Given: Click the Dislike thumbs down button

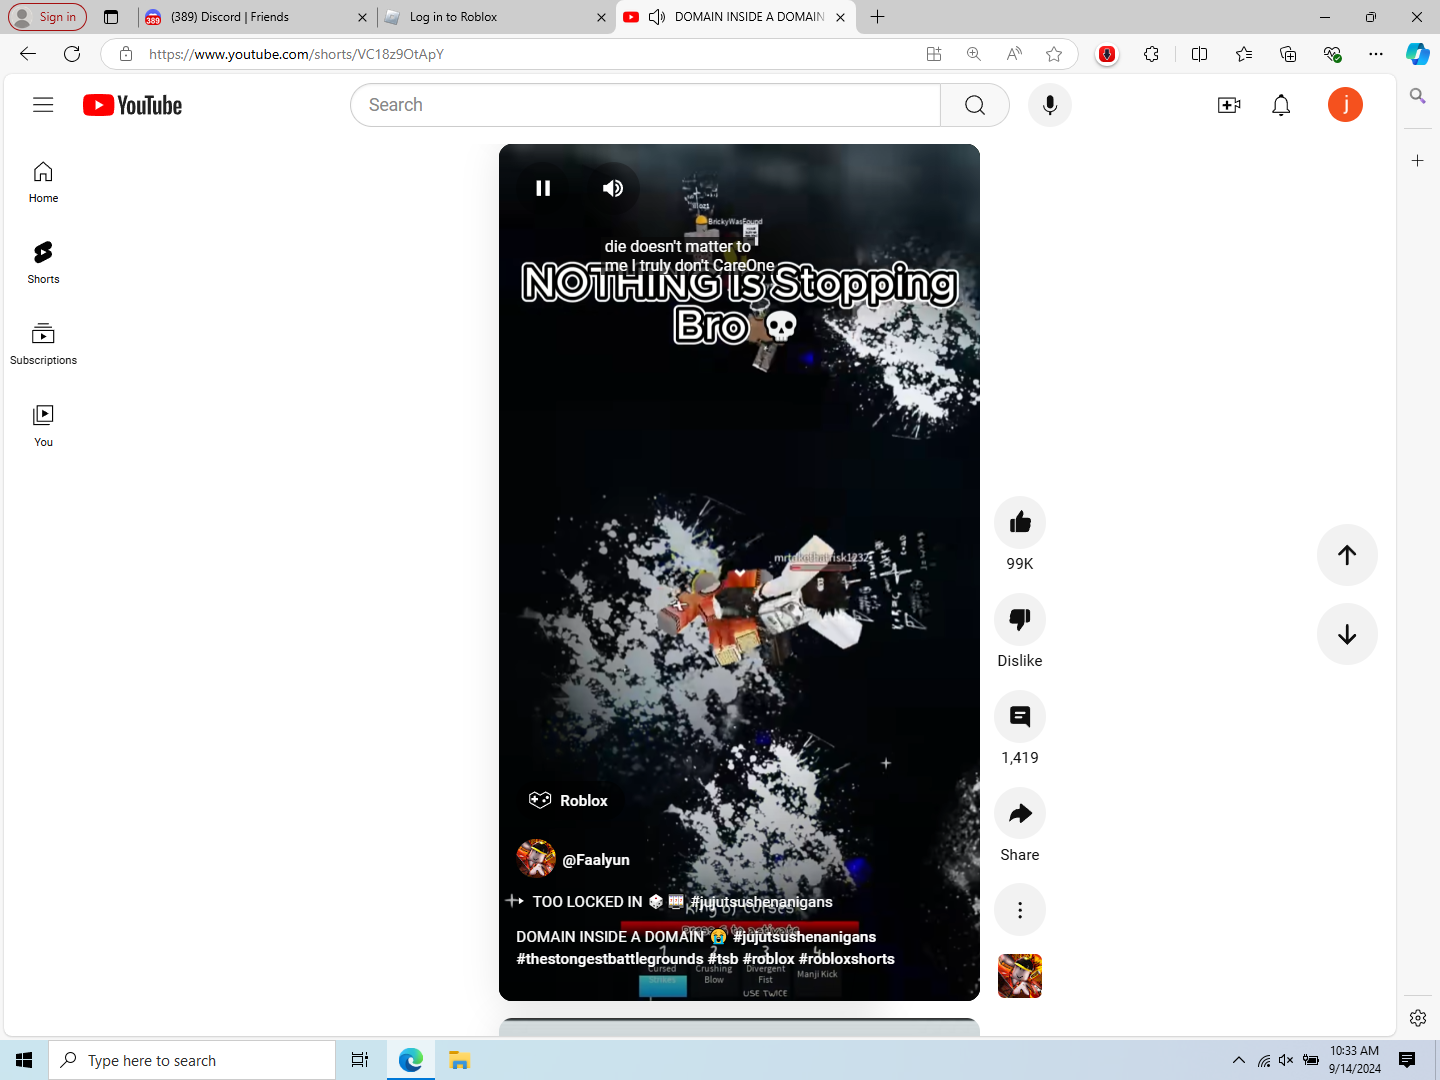Looking at the screenshot, I should tap(1020, 619).
